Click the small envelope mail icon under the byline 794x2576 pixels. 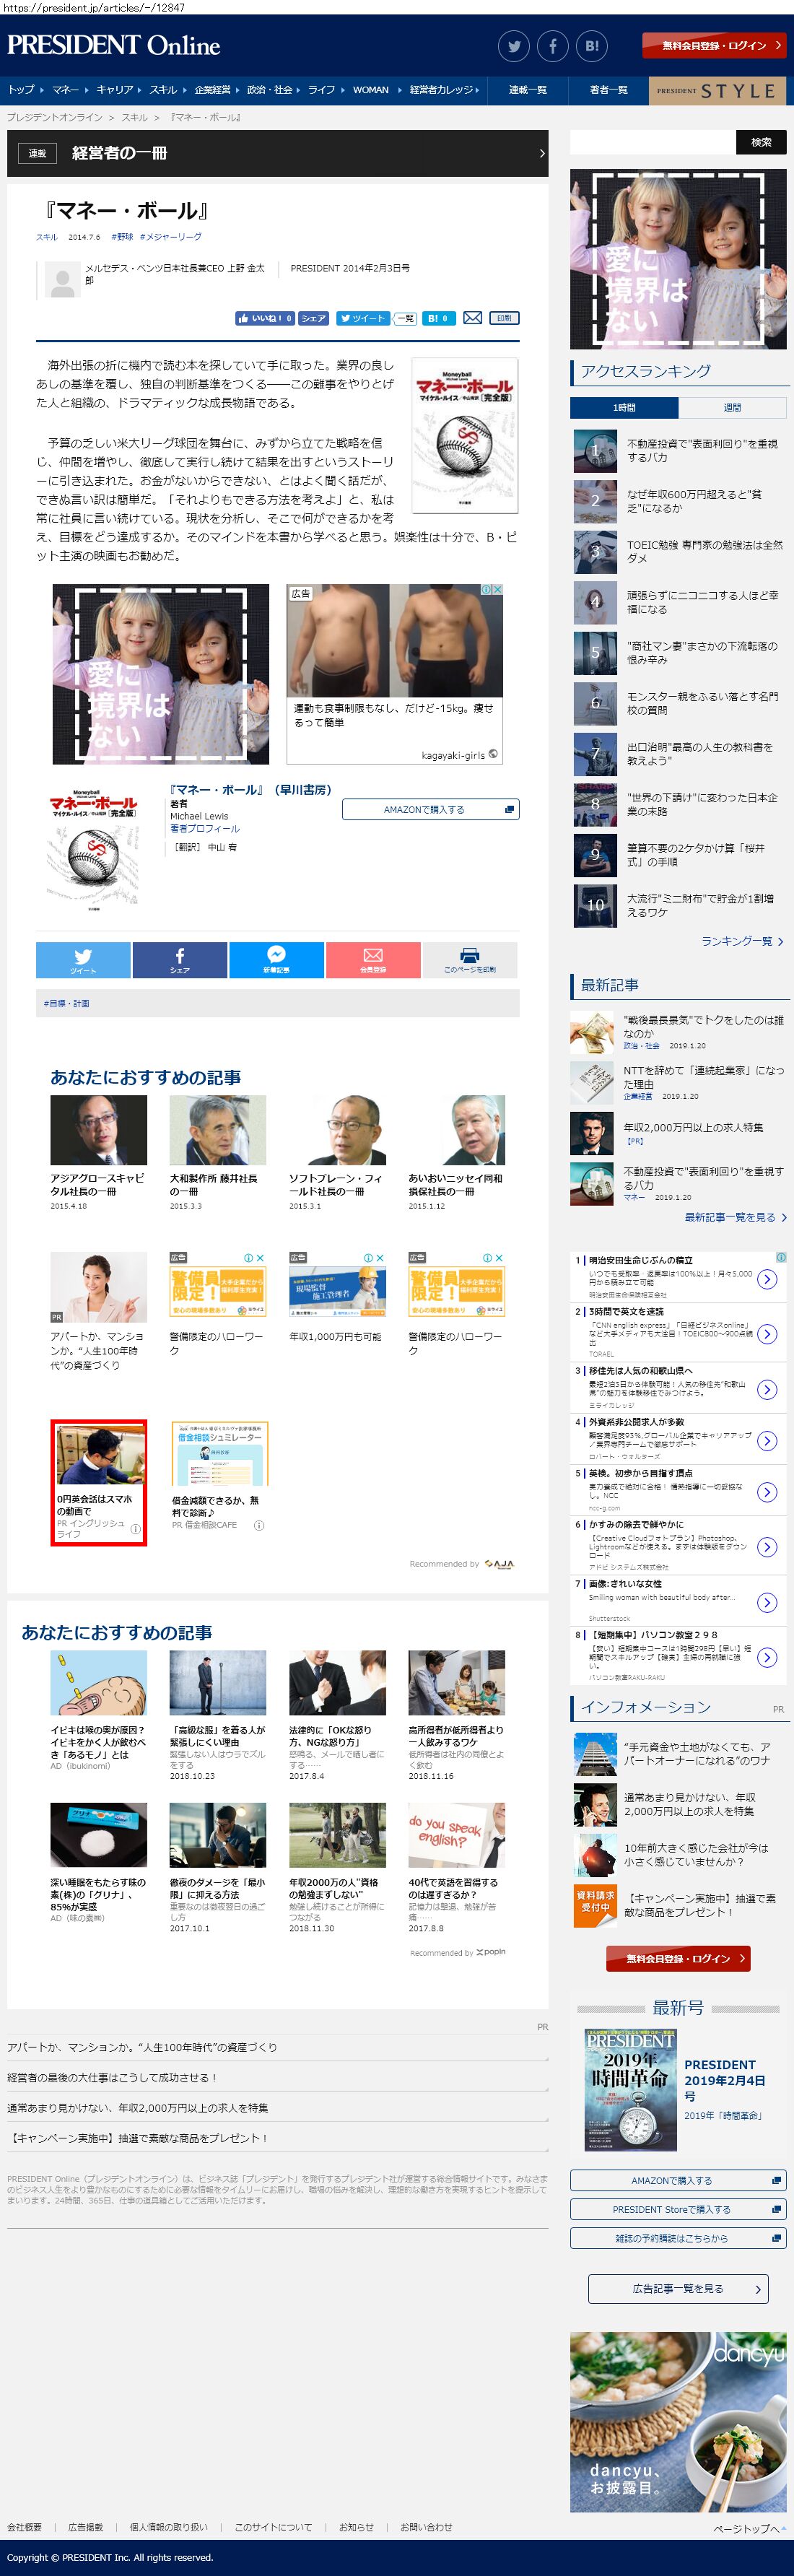pos(473,318)
